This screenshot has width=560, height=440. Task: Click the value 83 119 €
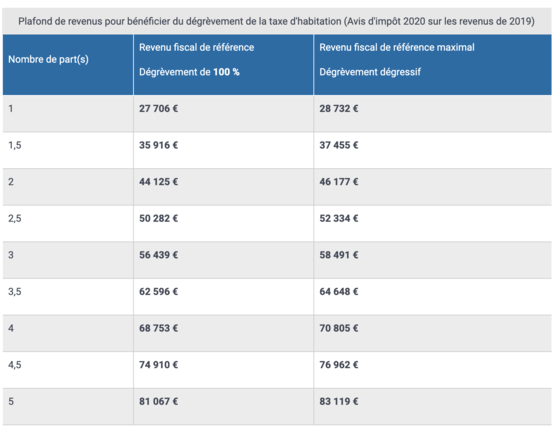pos(339,401)
